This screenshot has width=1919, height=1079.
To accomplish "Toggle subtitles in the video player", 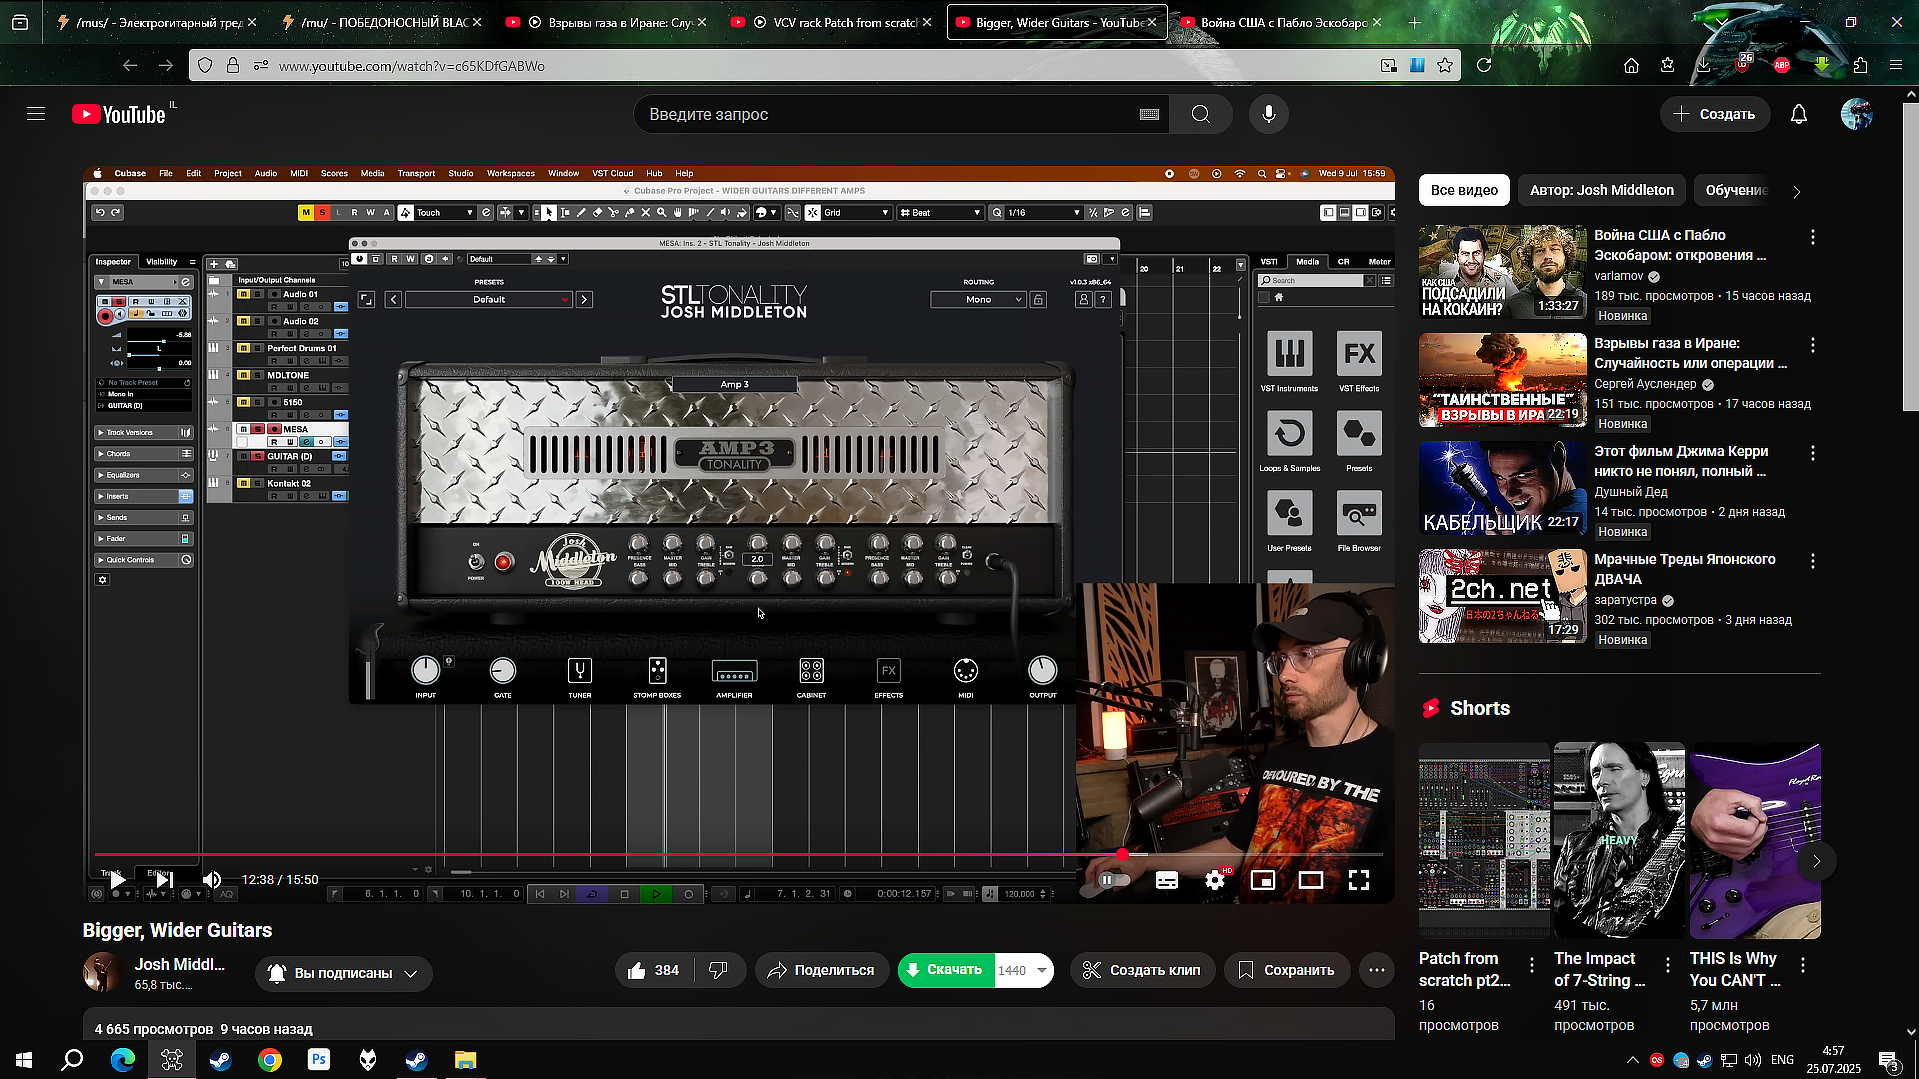I will tap(1166, 880).
